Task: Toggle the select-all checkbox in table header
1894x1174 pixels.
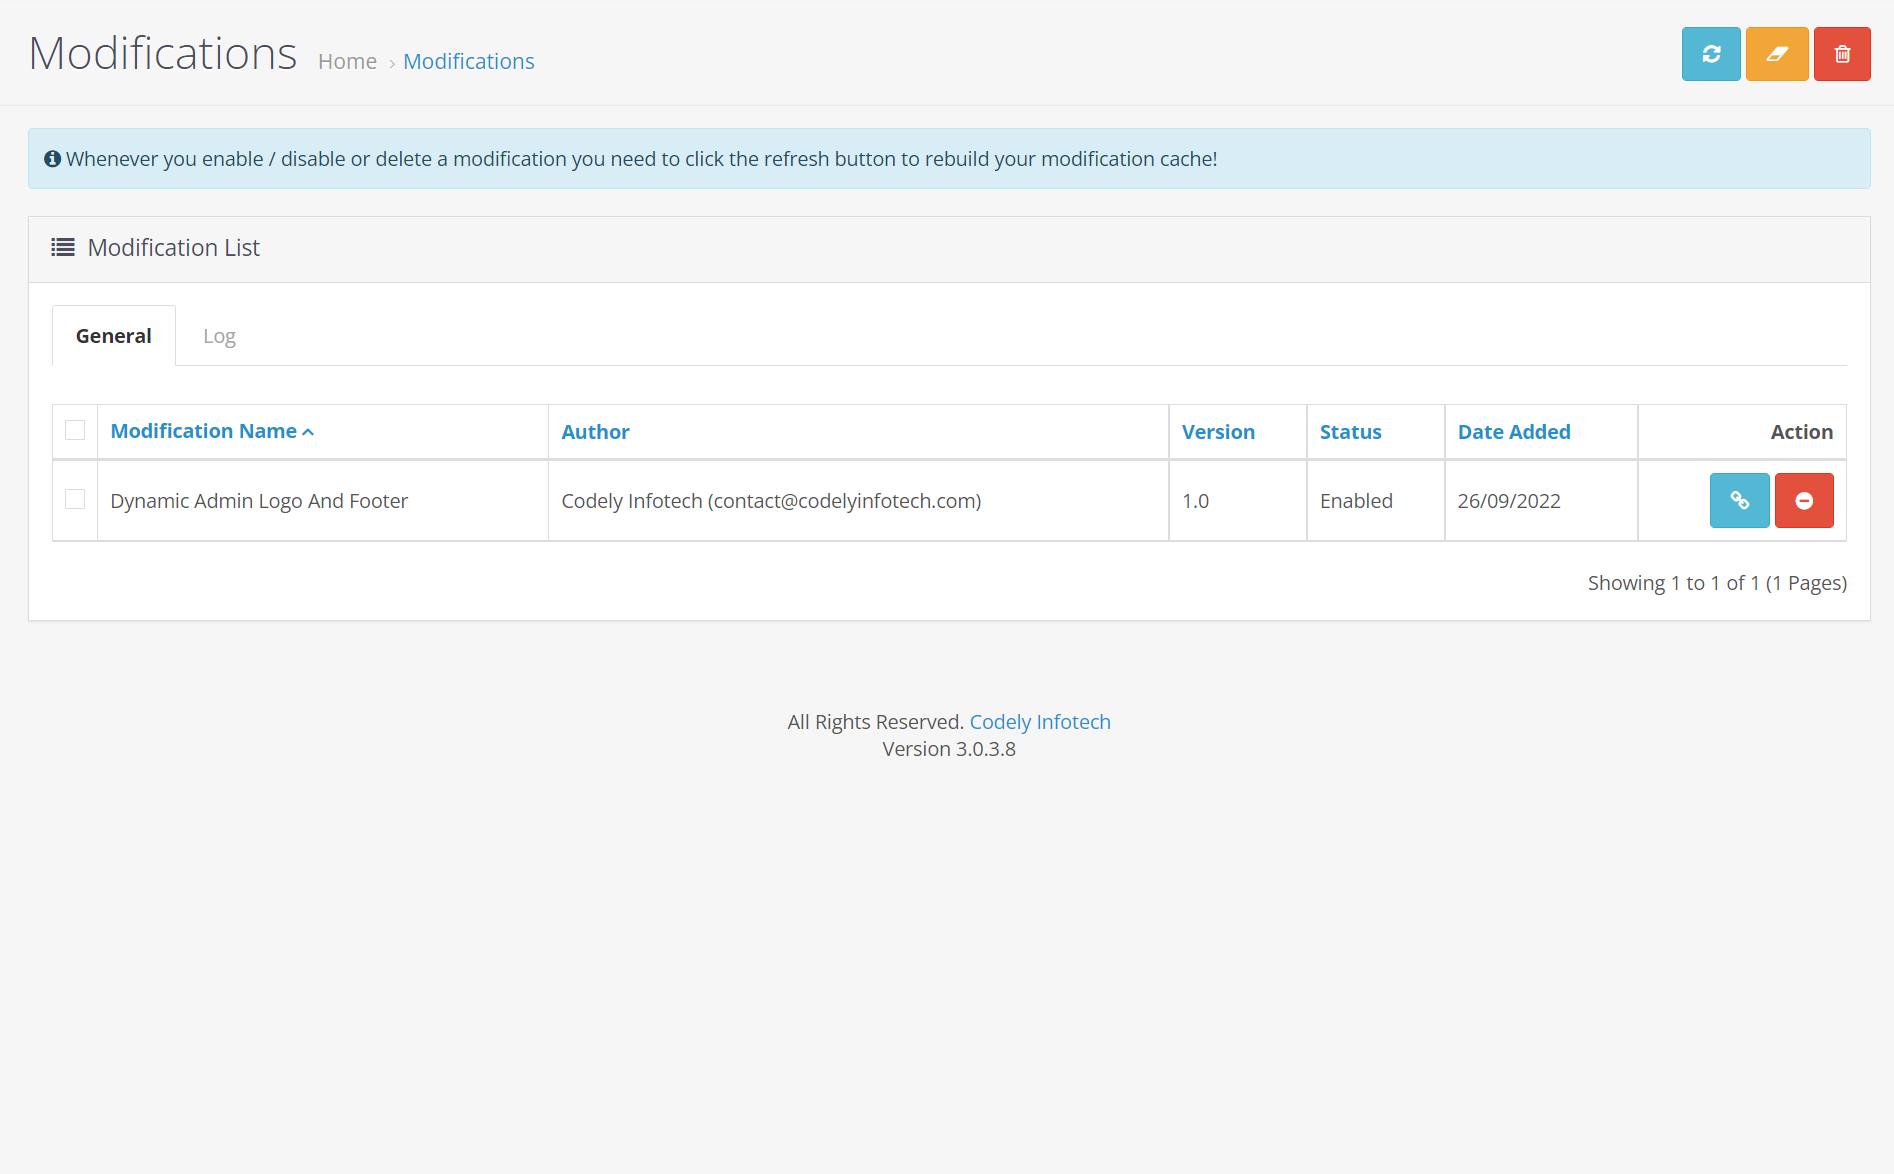Action: click(x=75, y=430)
